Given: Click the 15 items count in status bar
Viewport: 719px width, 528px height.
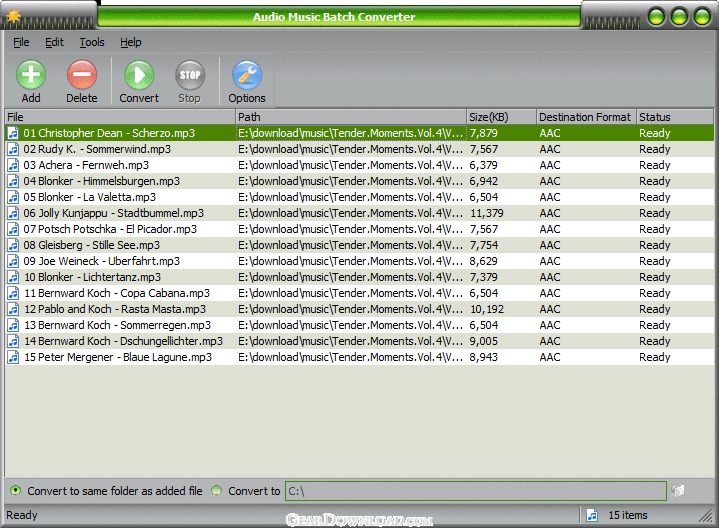Looking at the screenshot, I should [628, 515].
